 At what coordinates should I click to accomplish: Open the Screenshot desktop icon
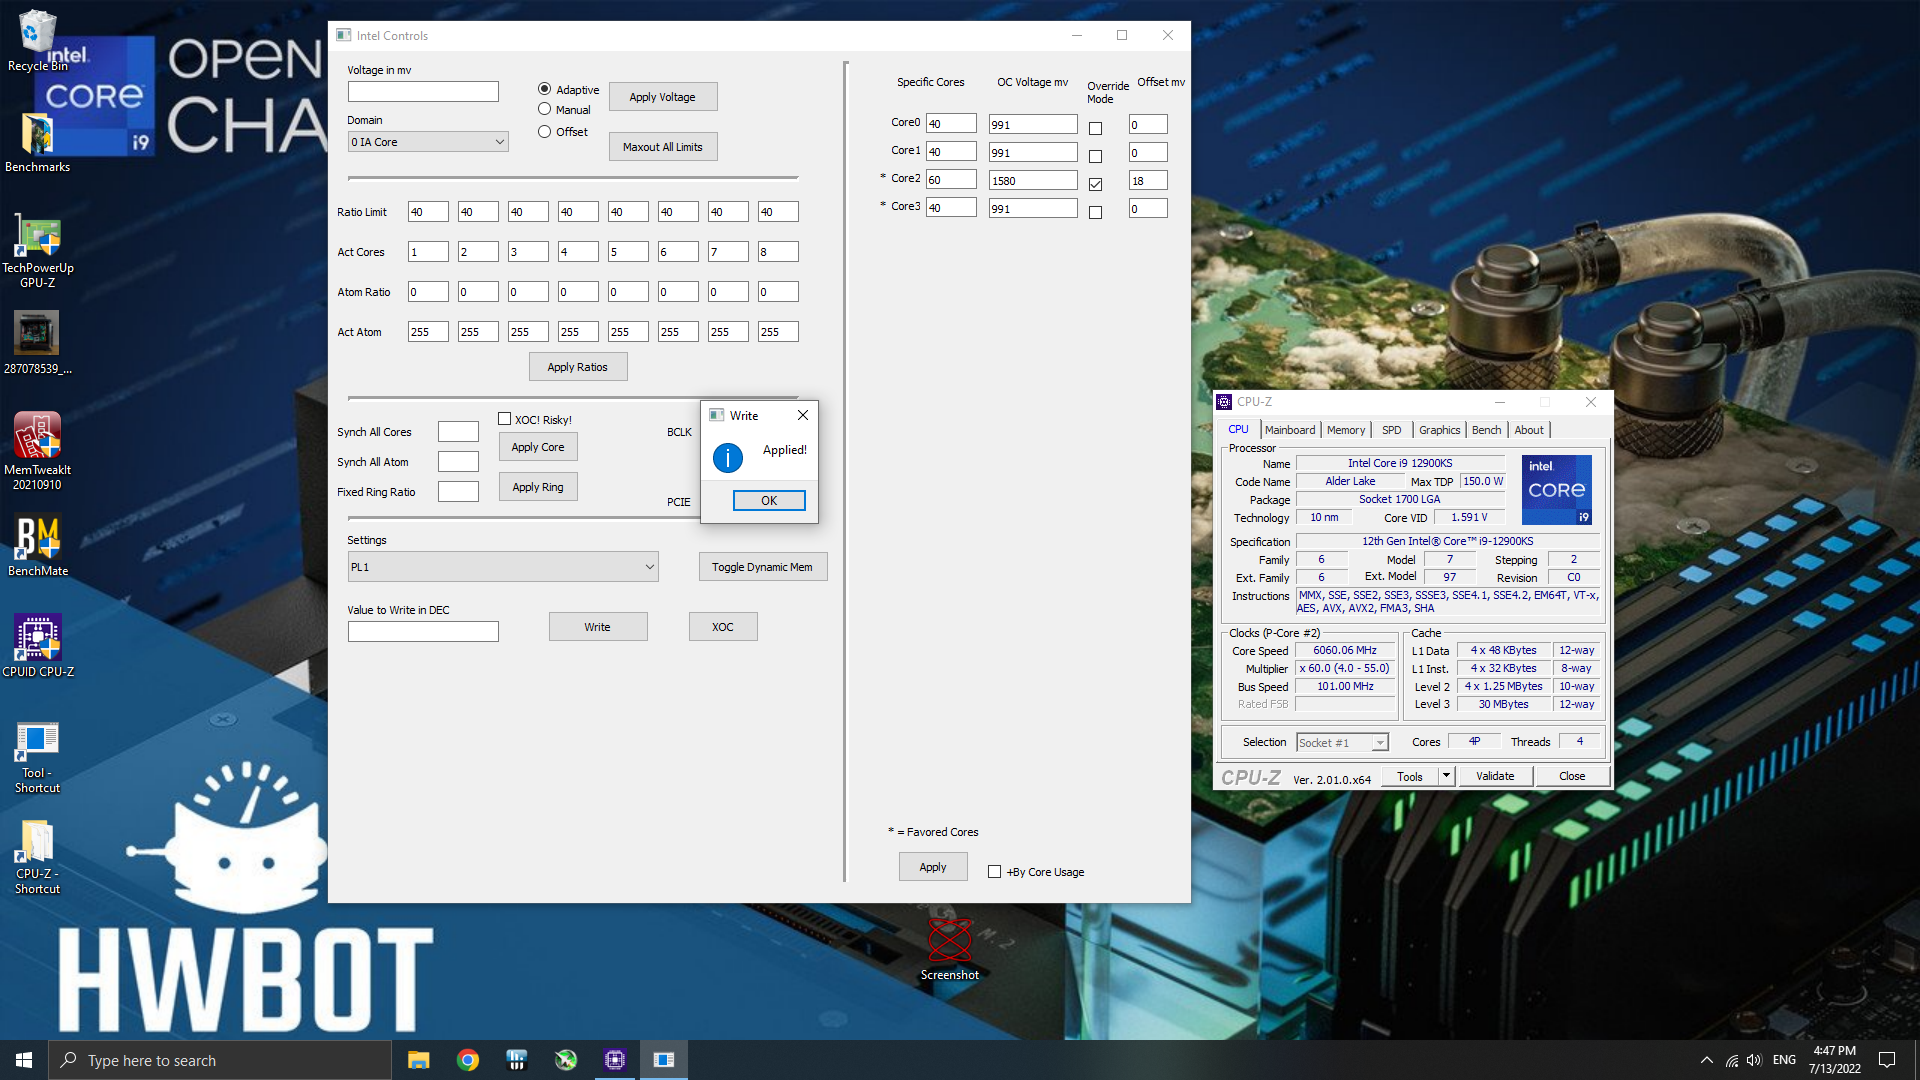click(949, 950)
